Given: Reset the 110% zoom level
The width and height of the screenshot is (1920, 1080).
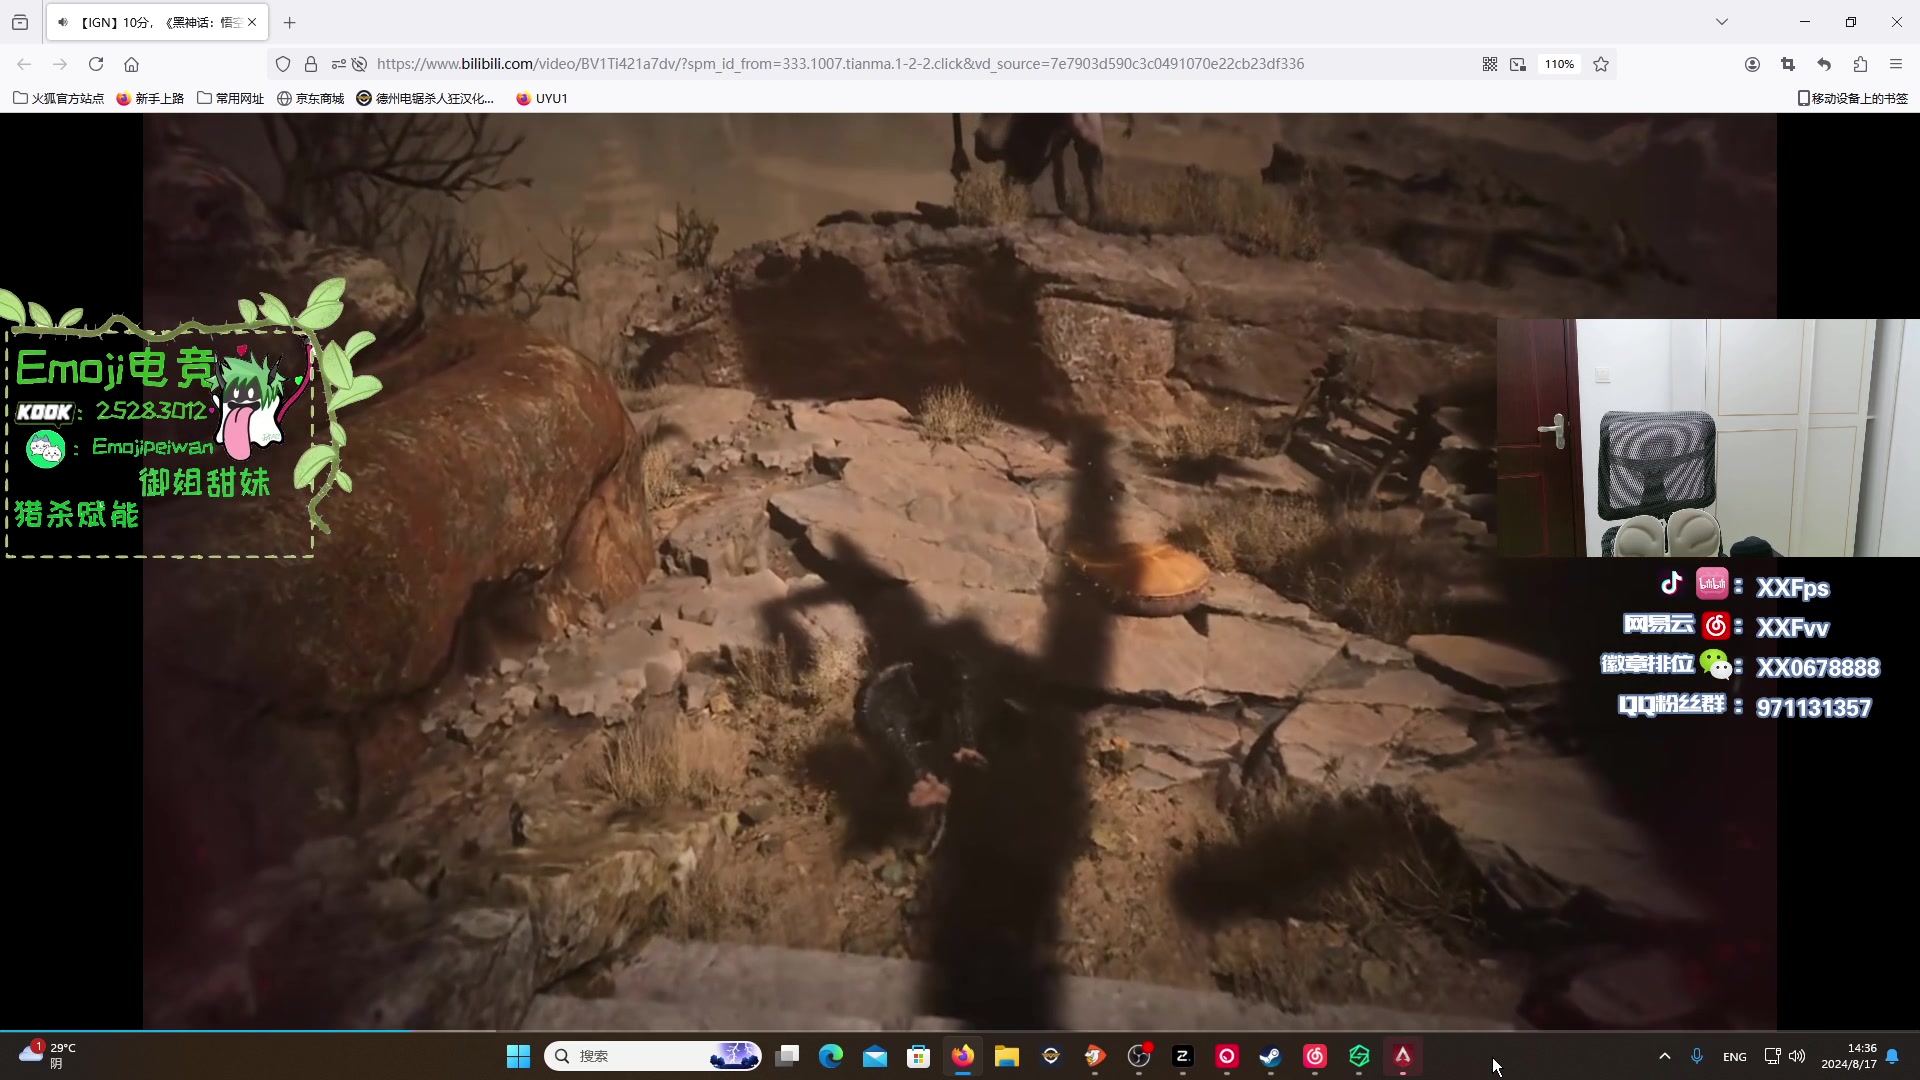Looking at the screenshot, I should pyautogui.click(x=1559, y=64).
